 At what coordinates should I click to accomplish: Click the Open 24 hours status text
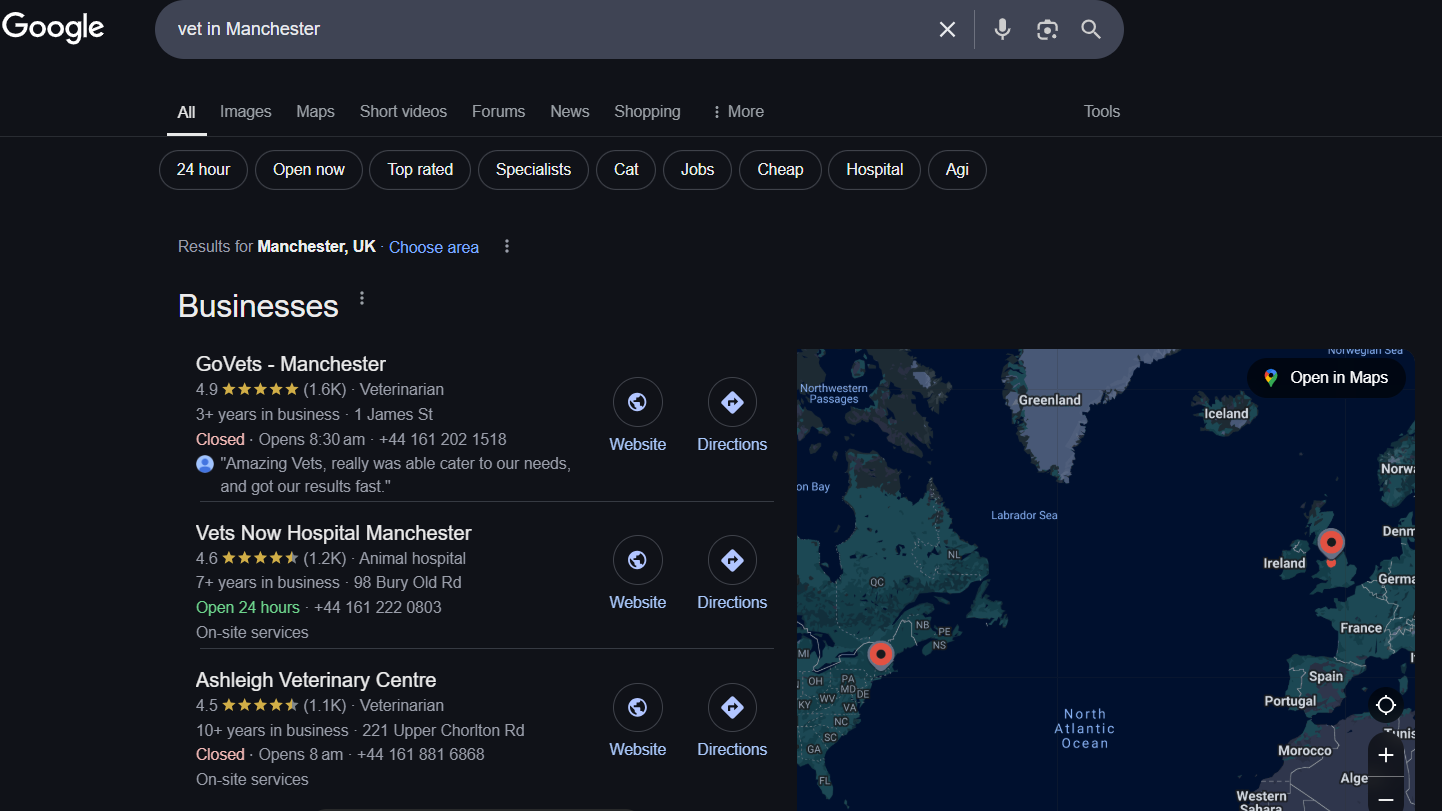click(x=248, y=608)
